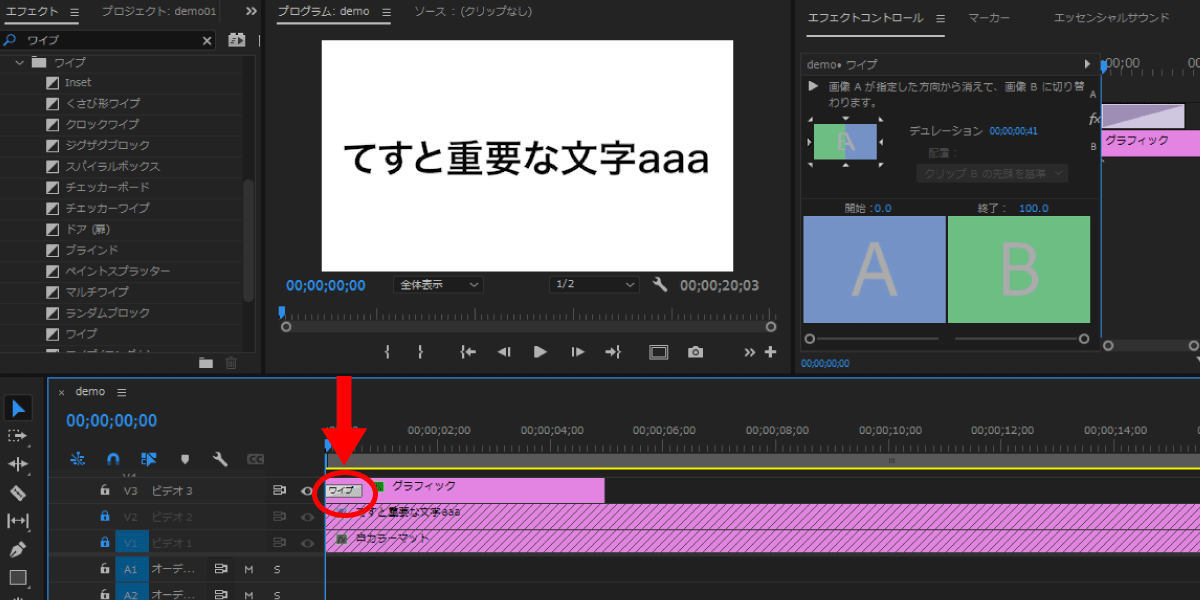Switch to エッセンシャルサウンド tab
The height and width of the screenshot is (600, 1200).
(x=1110, y=18)
